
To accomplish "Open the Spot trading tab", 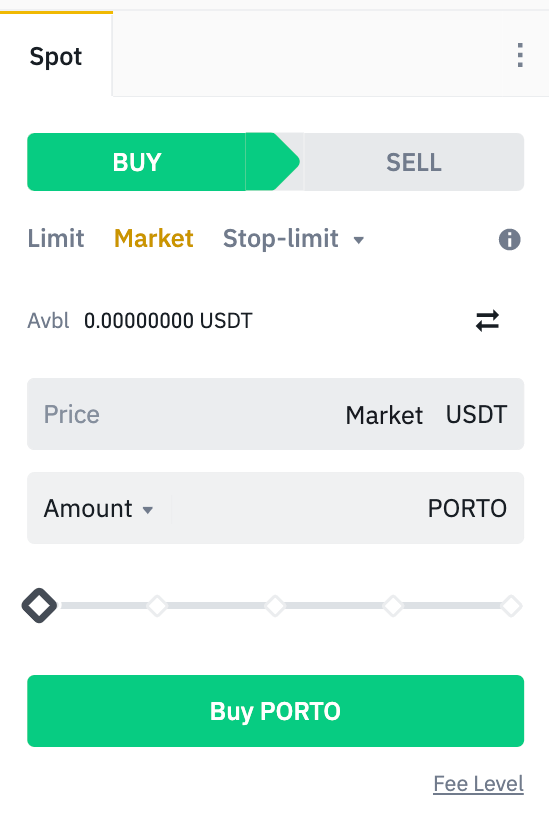I will coord(56,56).
